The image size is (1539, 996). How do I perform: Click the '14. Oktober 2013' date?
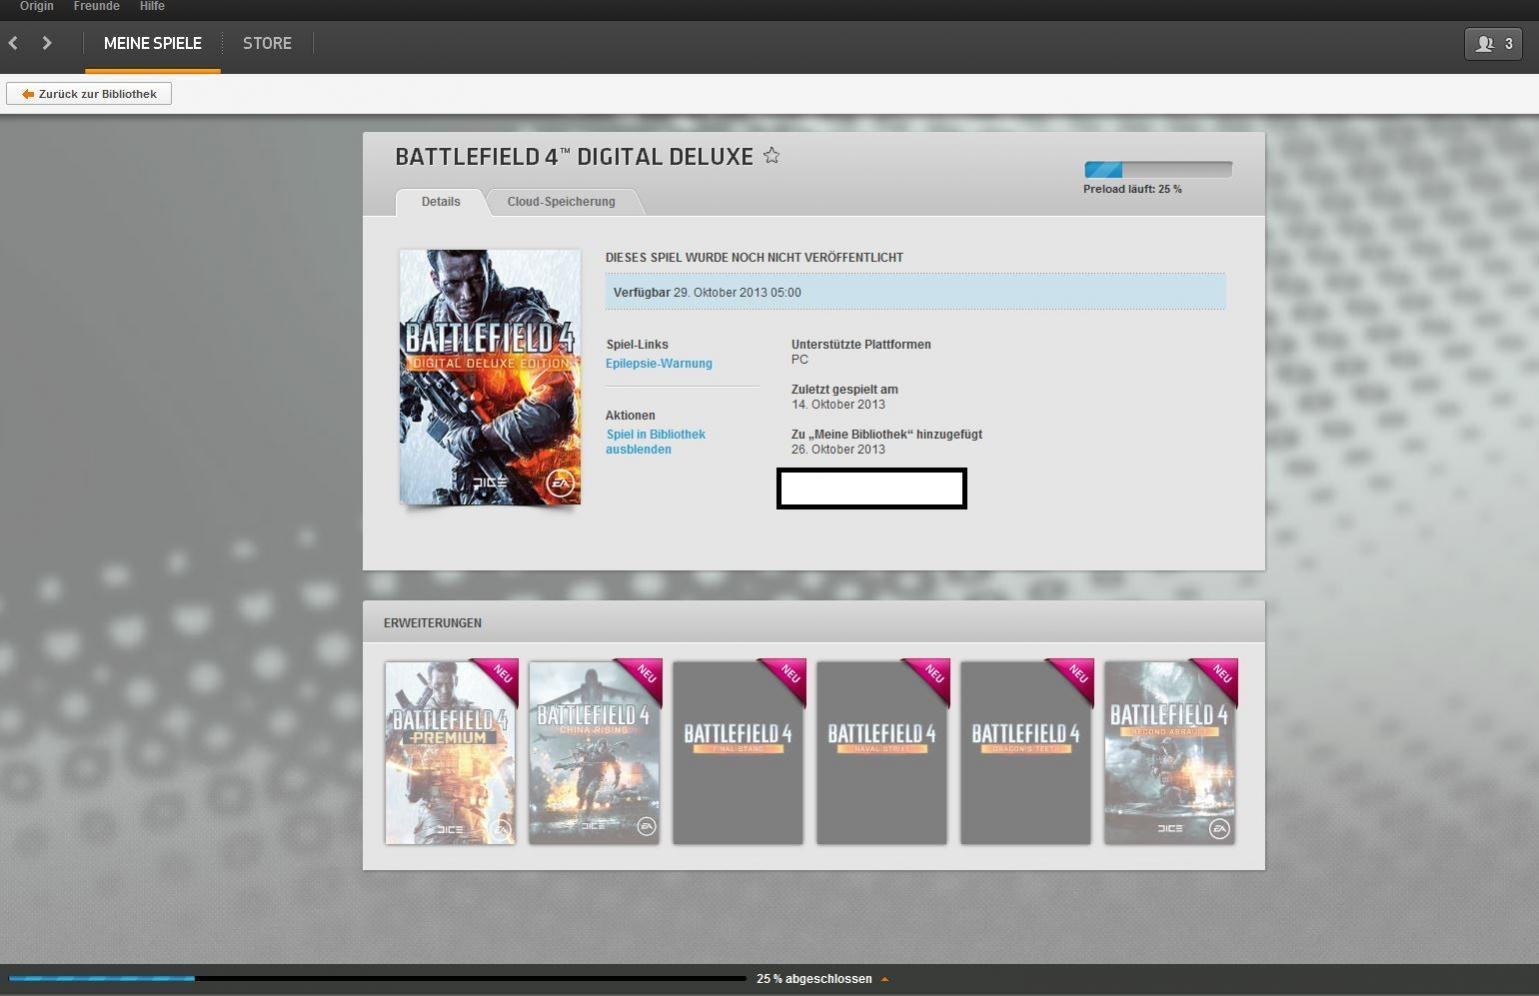(x=838, y=404)
